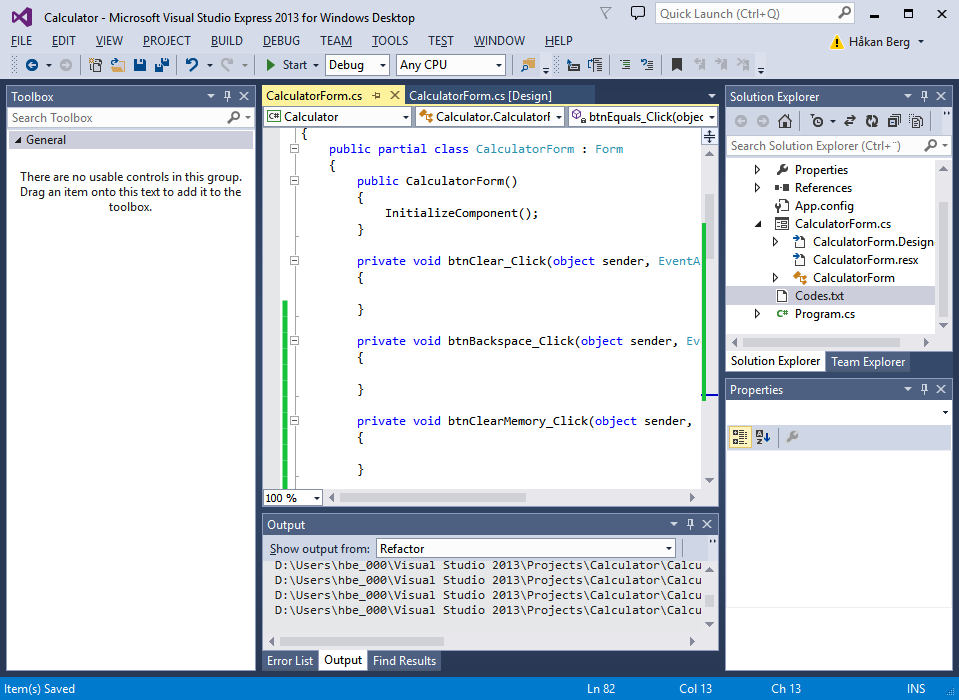Screen dimensions: 959x700
Task: Click the code editor horizontal scrollbar
Action: [433, 498]
